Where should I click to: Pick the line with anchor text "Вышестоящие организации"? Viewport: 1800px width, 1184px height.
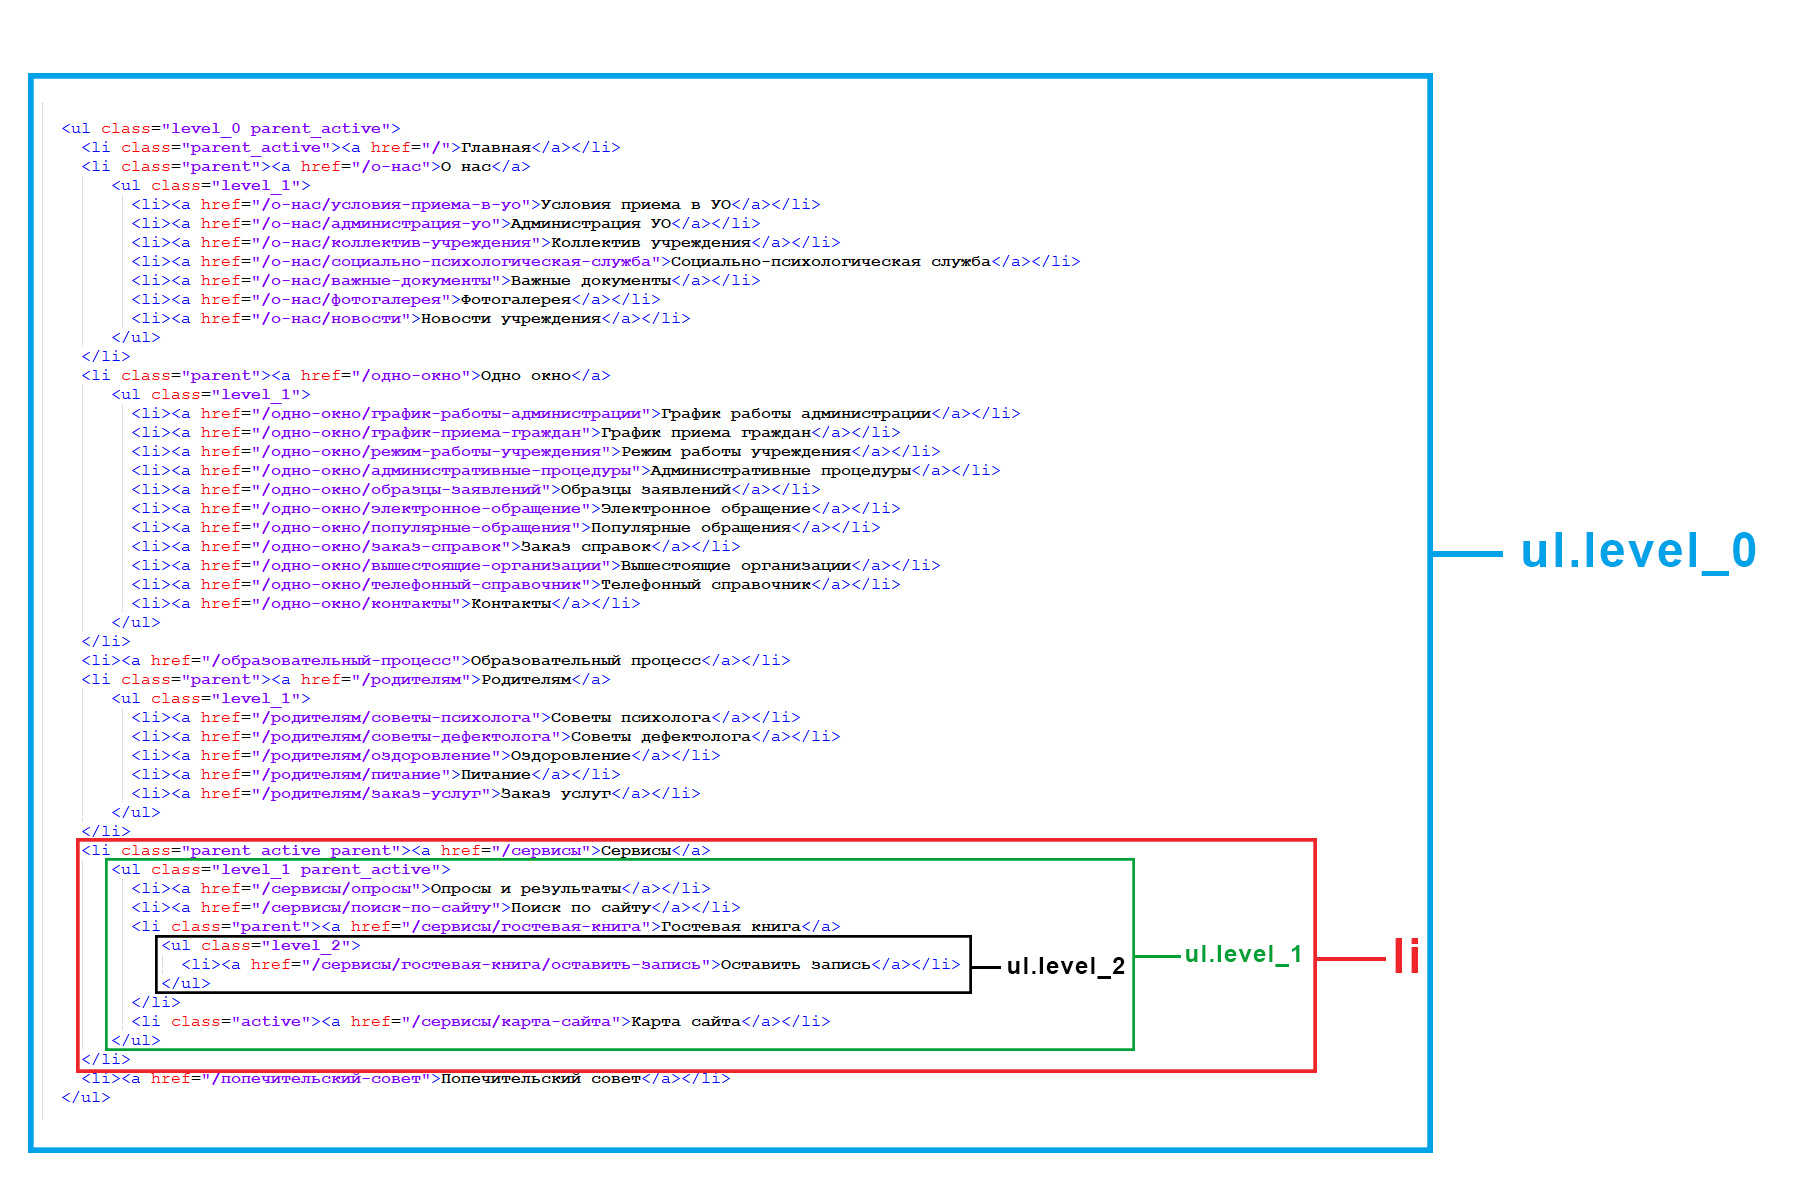[536, 566]
